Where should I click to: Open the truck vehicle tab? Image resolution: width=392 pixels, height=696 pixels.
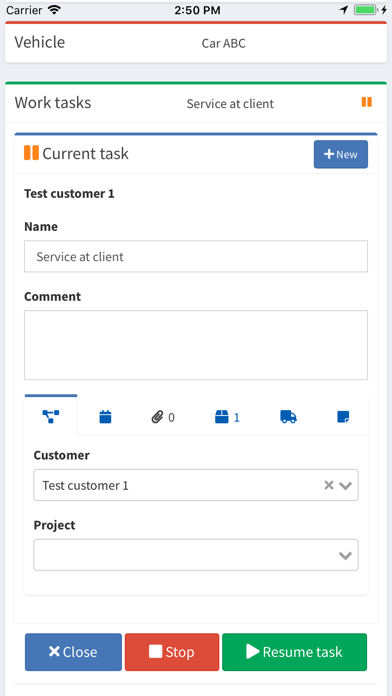pos(289,417)
